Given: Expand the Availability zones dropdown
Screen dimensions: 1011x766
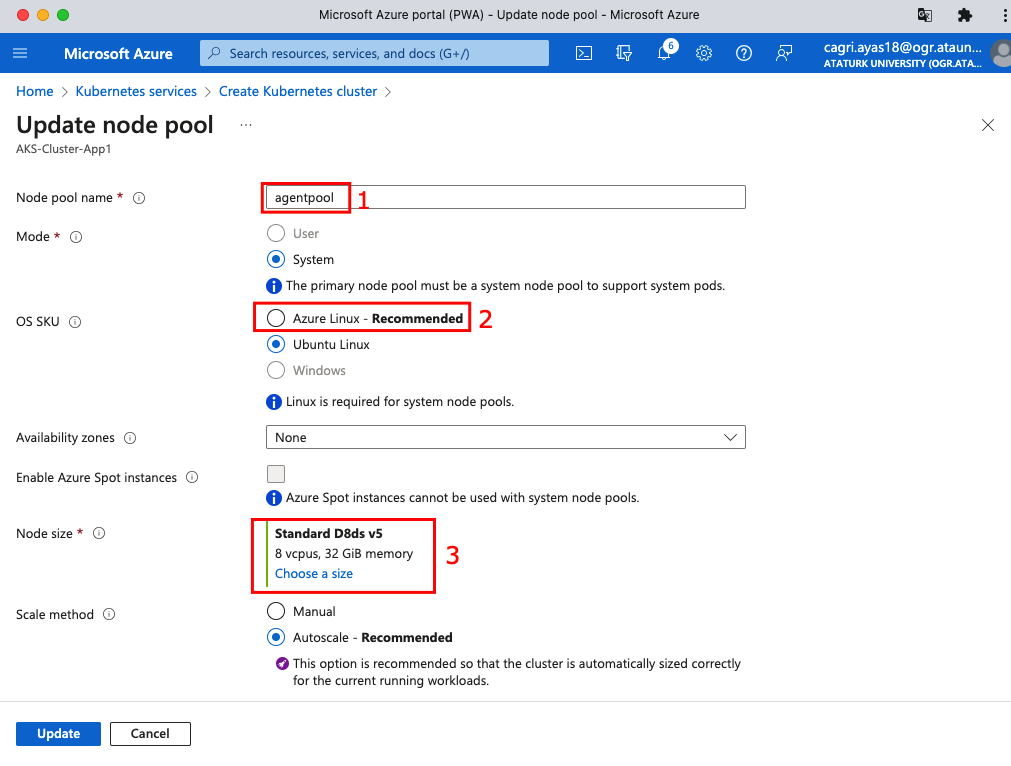Looking at the screenshot, I should 505,437.
